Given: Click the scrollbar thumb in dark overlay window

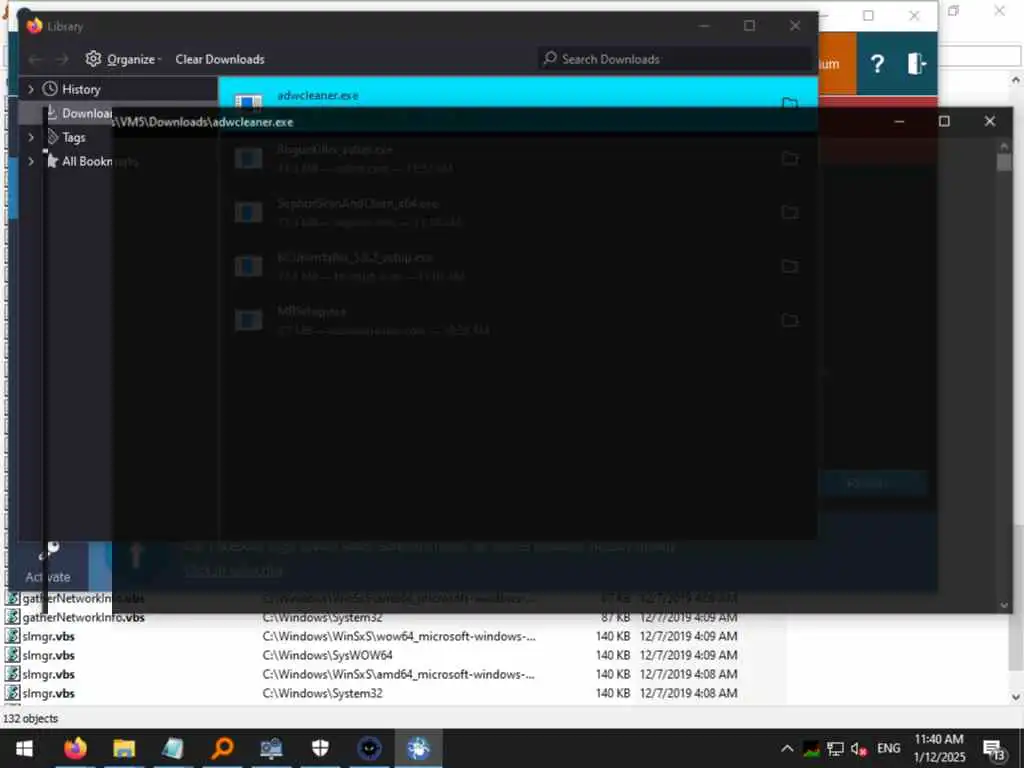Looking at the screenshot, I should pyautogui.click(x=1004, y=161).
